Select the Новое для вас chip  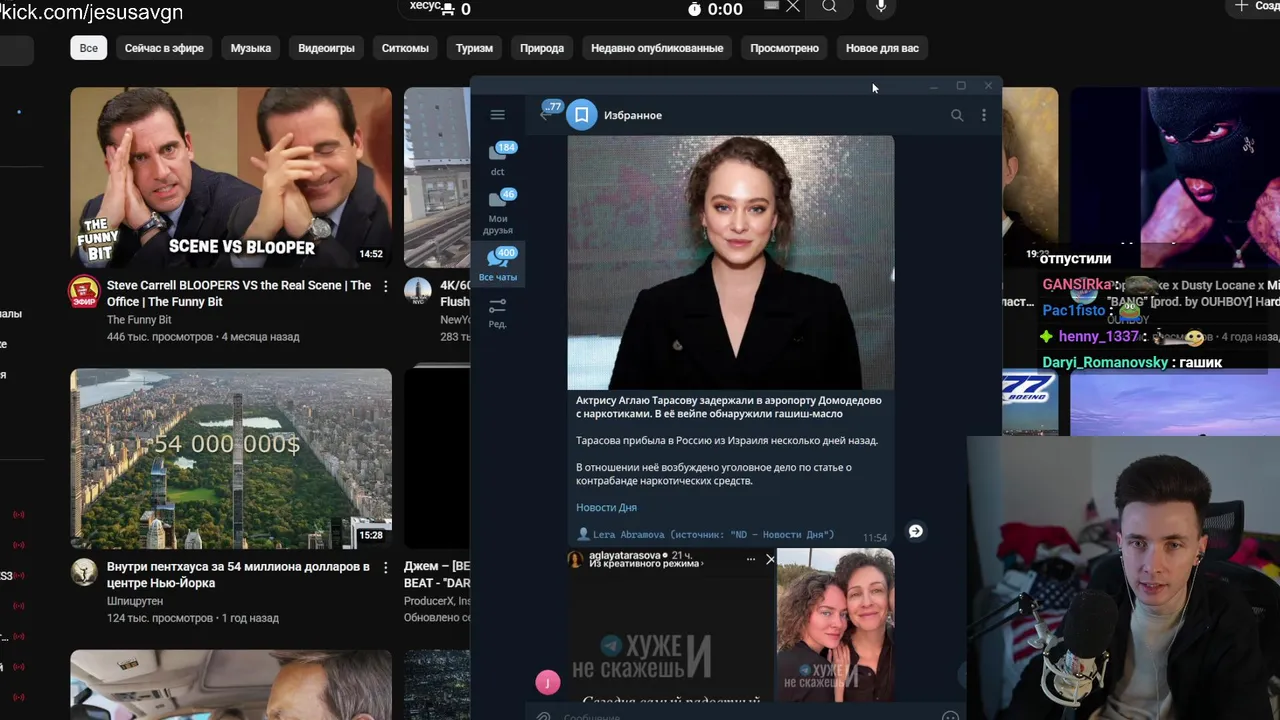[x=882, y=48]
